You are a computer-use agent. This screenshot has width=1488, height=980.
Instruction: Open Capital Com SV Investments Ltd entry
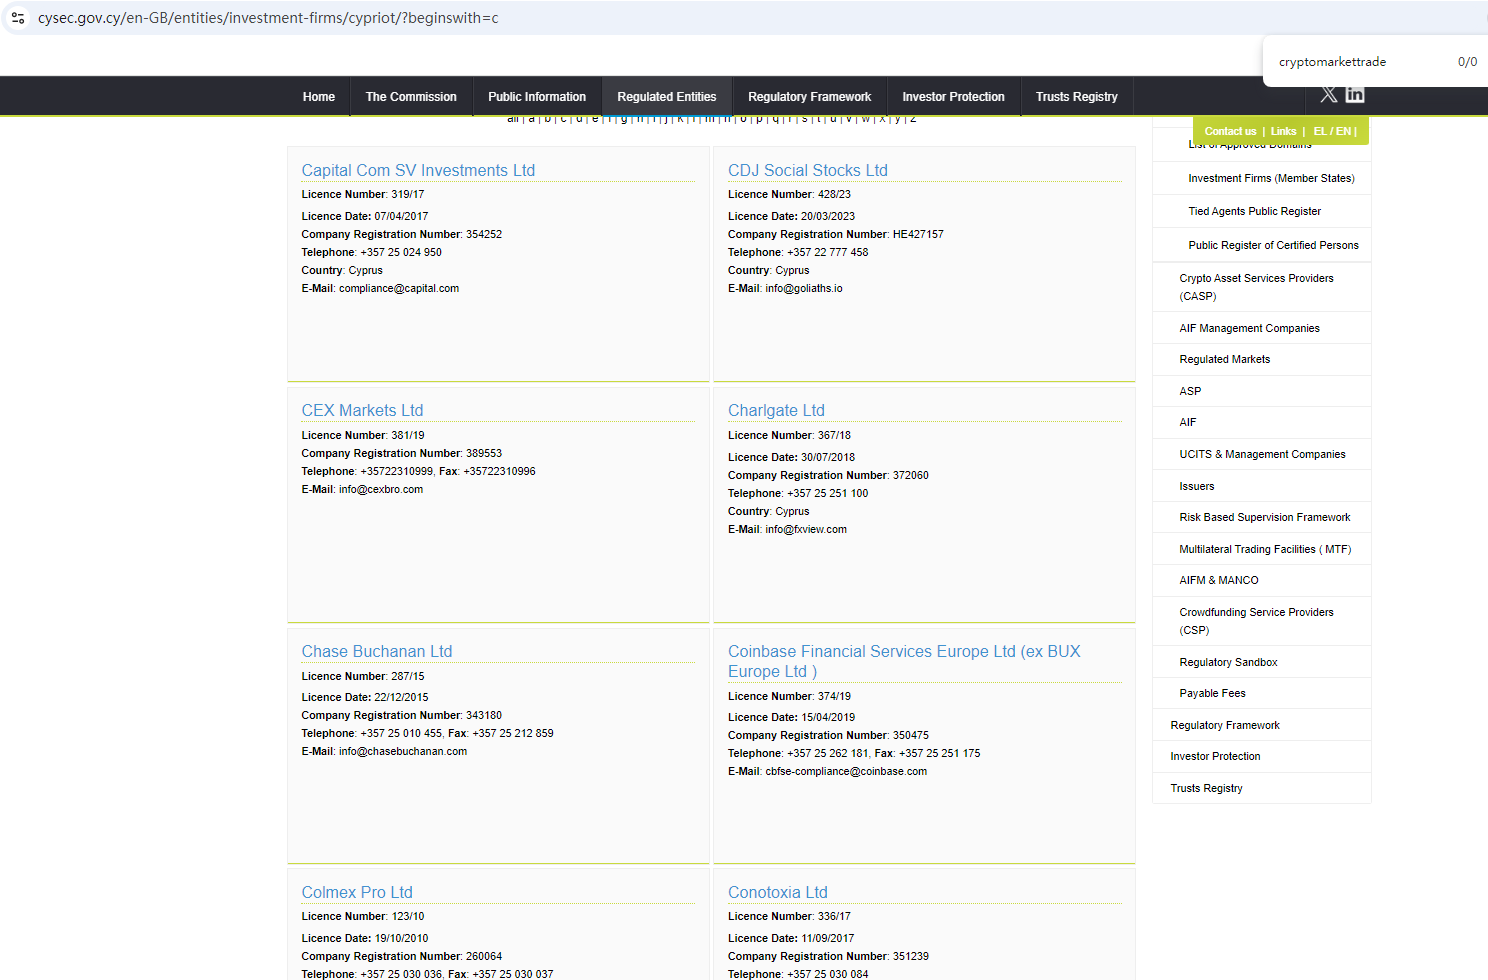coord(418,171)
